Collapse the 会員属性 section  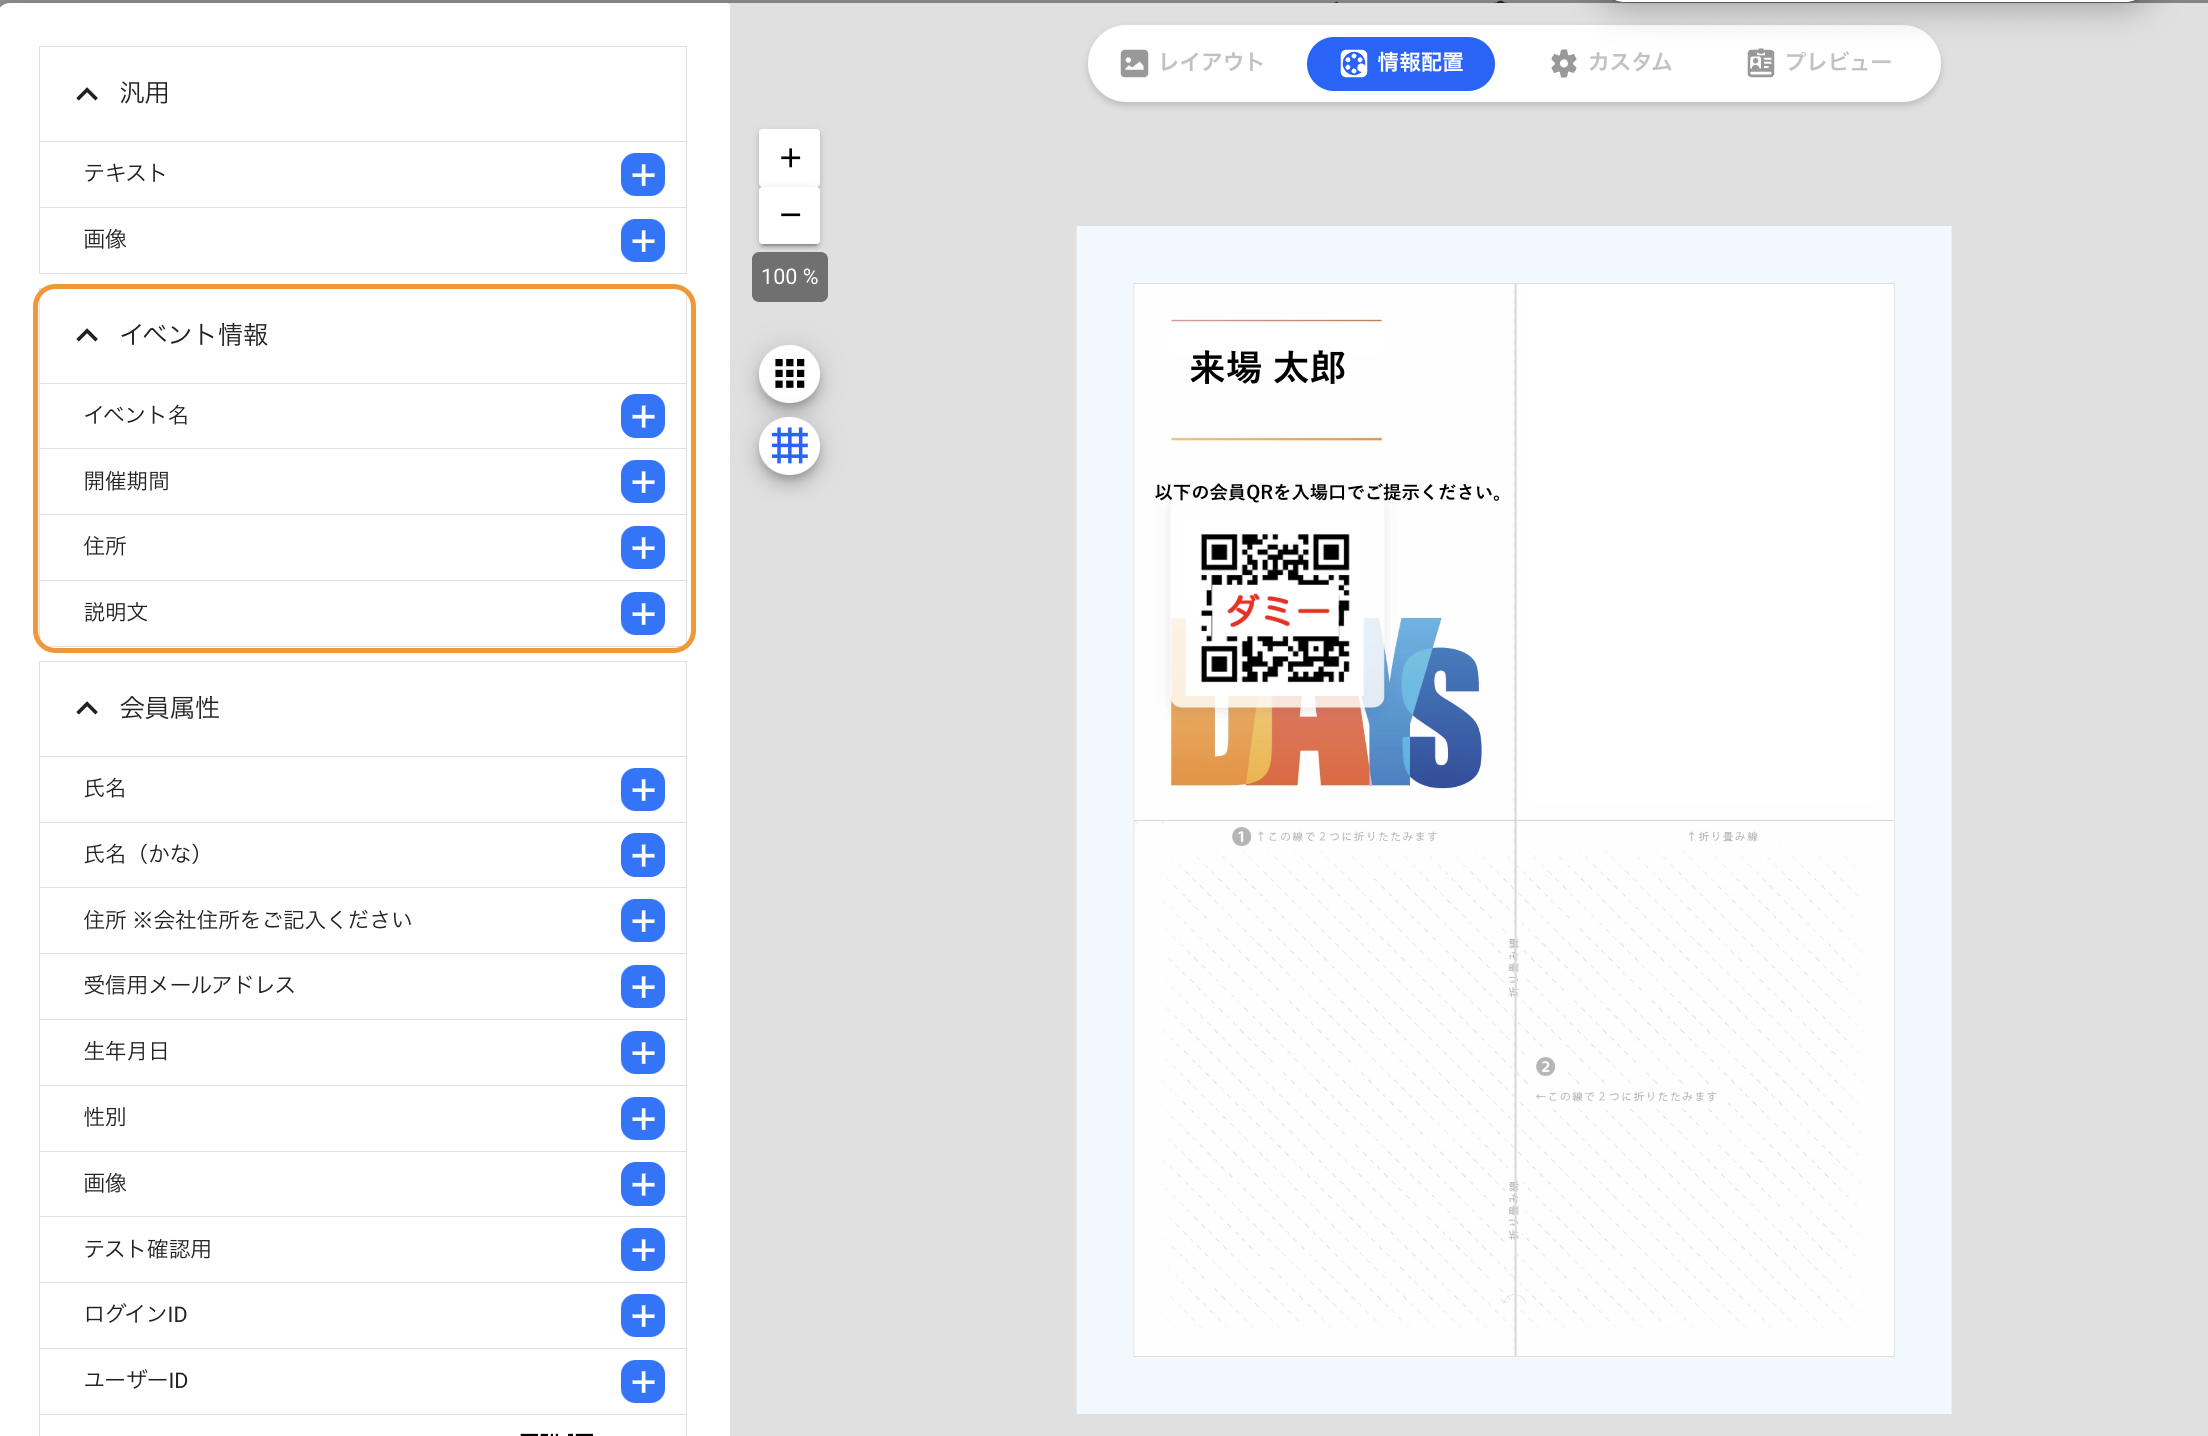pyautogui.click(x=87, y=708)
